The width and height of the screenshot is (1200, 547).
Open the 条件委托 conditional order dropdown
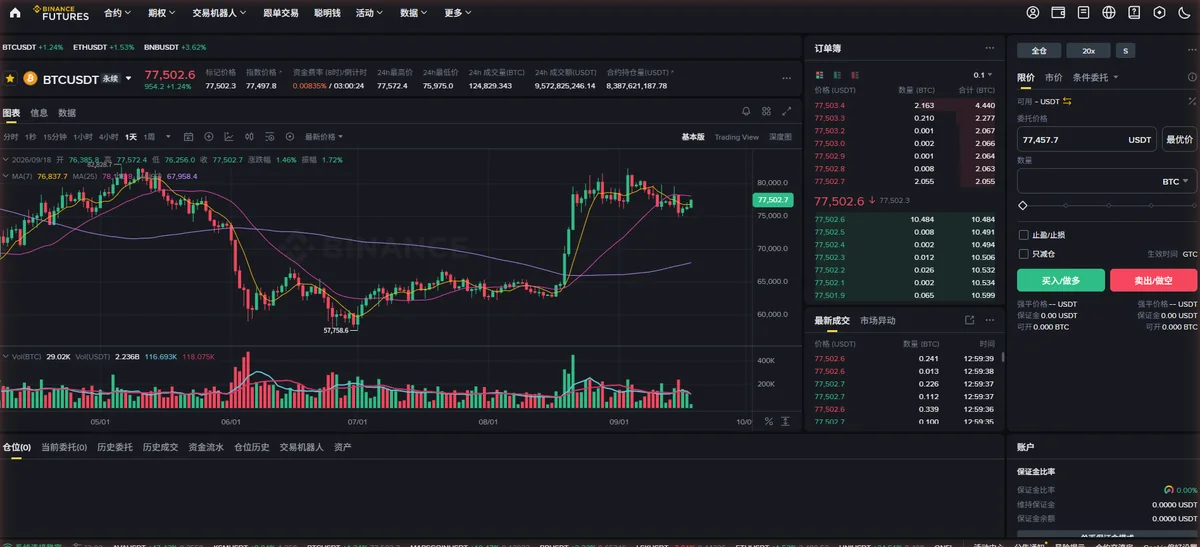tap(1096, 77)
